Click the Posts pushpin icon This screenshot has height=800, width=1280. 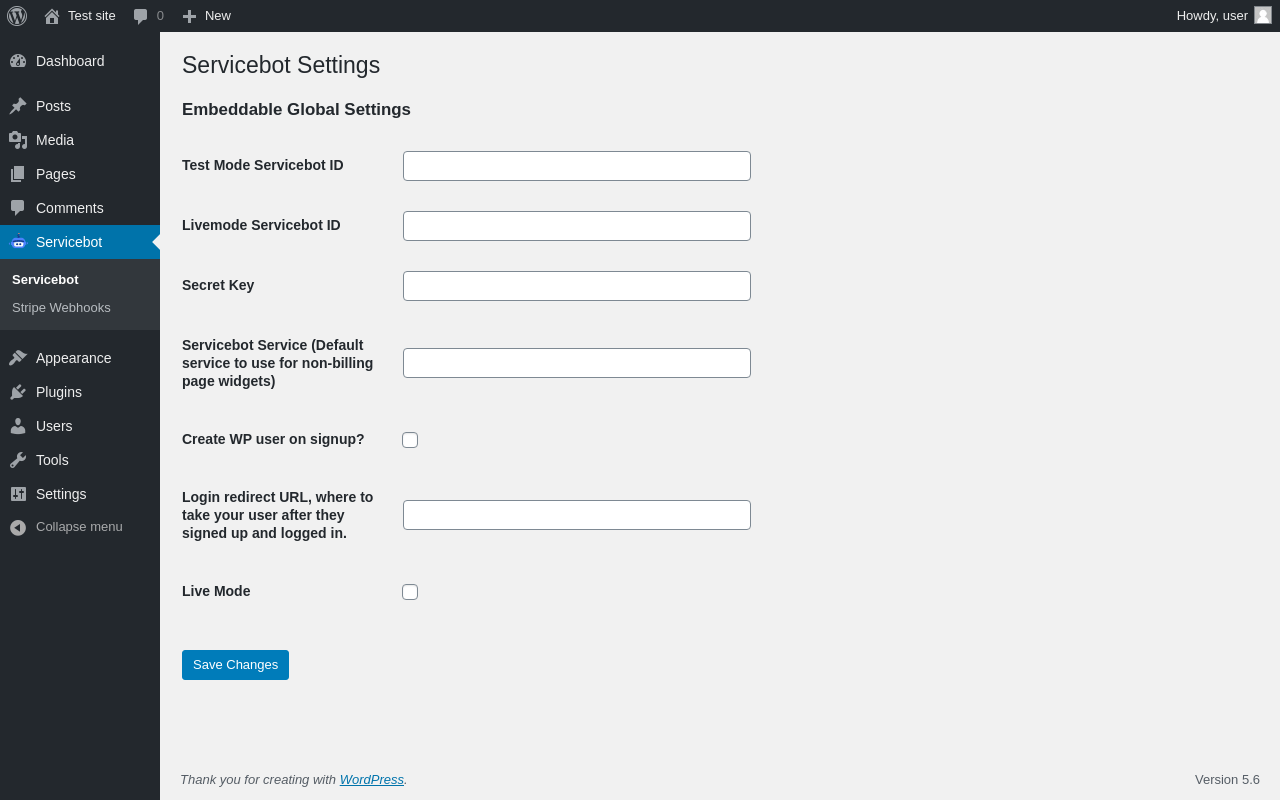point(18,106)
